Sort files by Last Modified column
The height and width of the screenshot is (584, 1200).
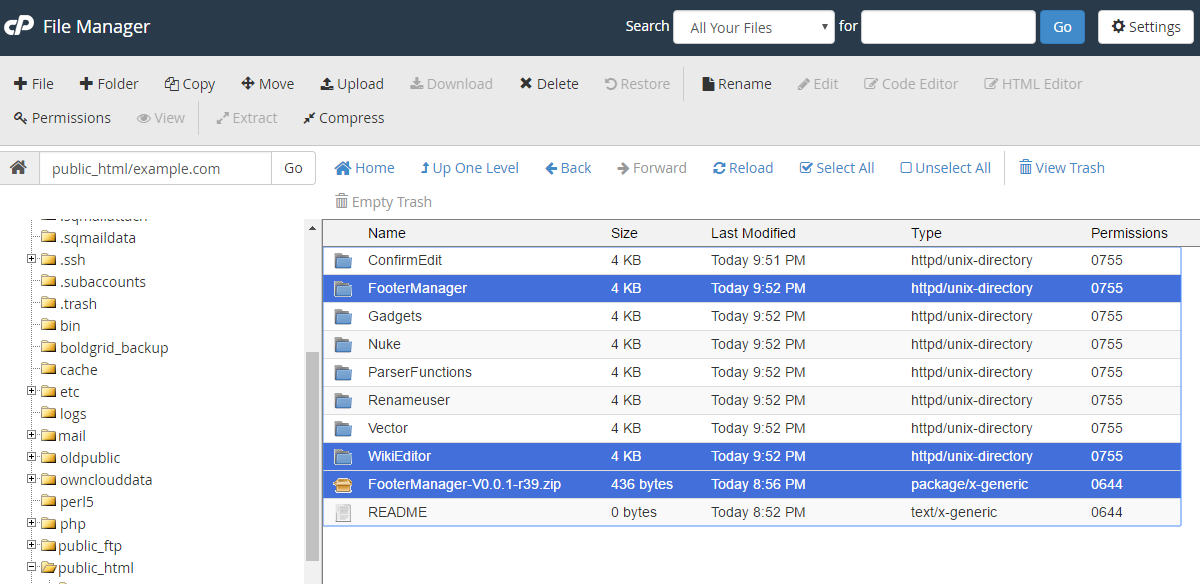tap(753, 233)
